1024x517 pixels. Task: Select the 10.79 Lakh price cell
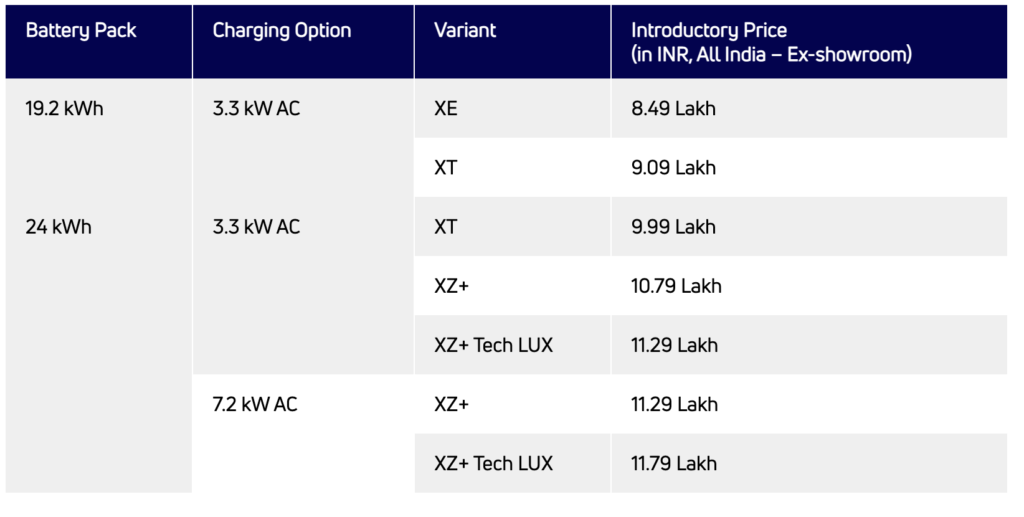point(677,286)
